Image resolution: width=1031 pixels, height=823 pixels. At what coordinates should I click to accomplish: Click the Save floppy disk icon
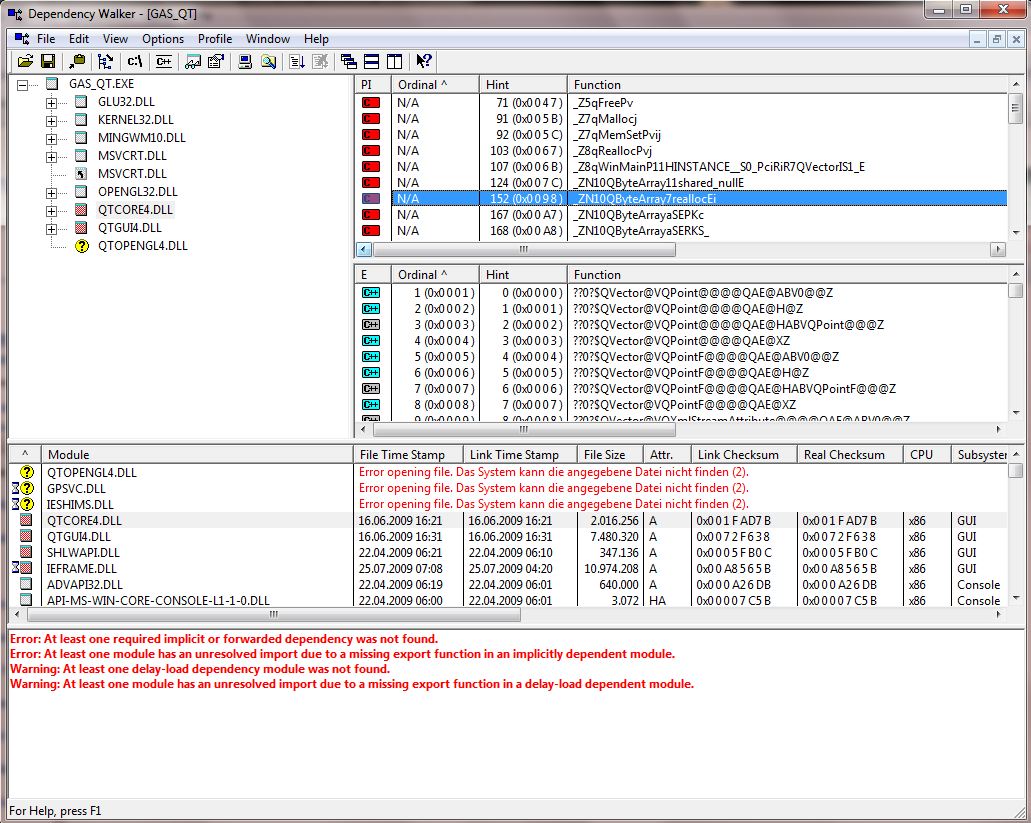[x=48, y=62]
